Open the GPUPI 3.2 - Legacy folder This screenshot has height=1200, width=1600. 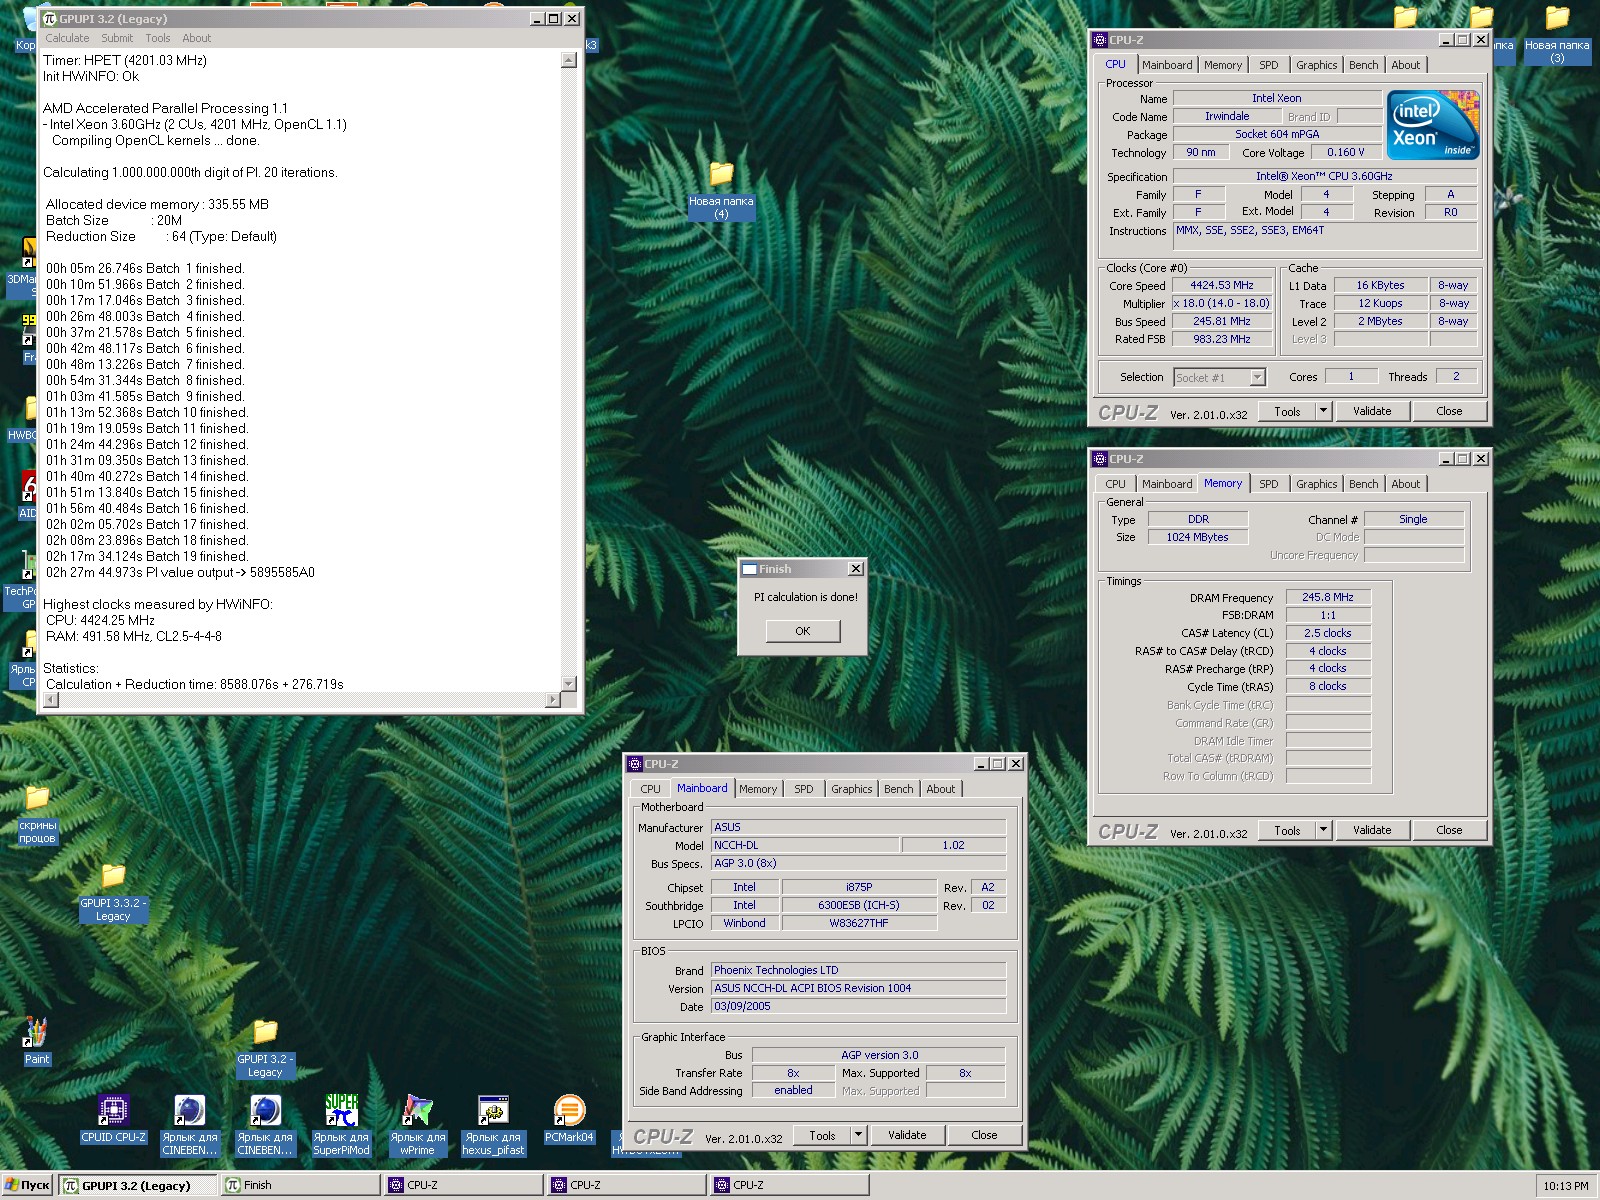265,1048
